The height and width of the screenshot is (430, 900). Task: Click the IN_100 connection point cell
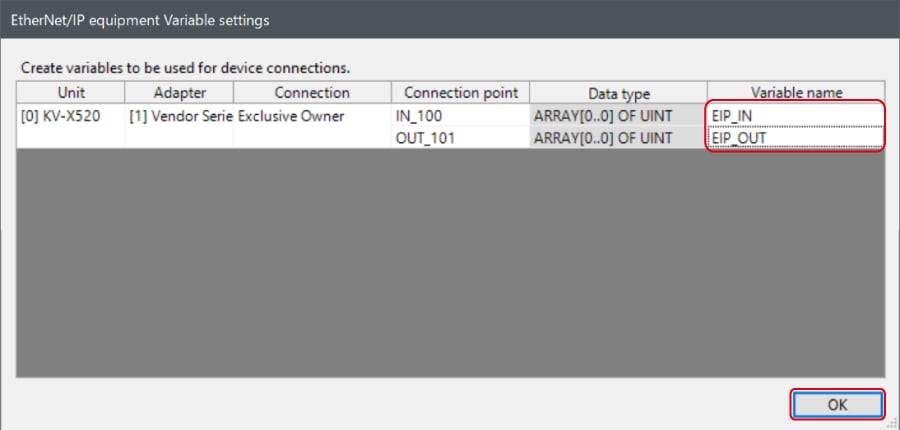pyautogui.click(x=460, y=116)
